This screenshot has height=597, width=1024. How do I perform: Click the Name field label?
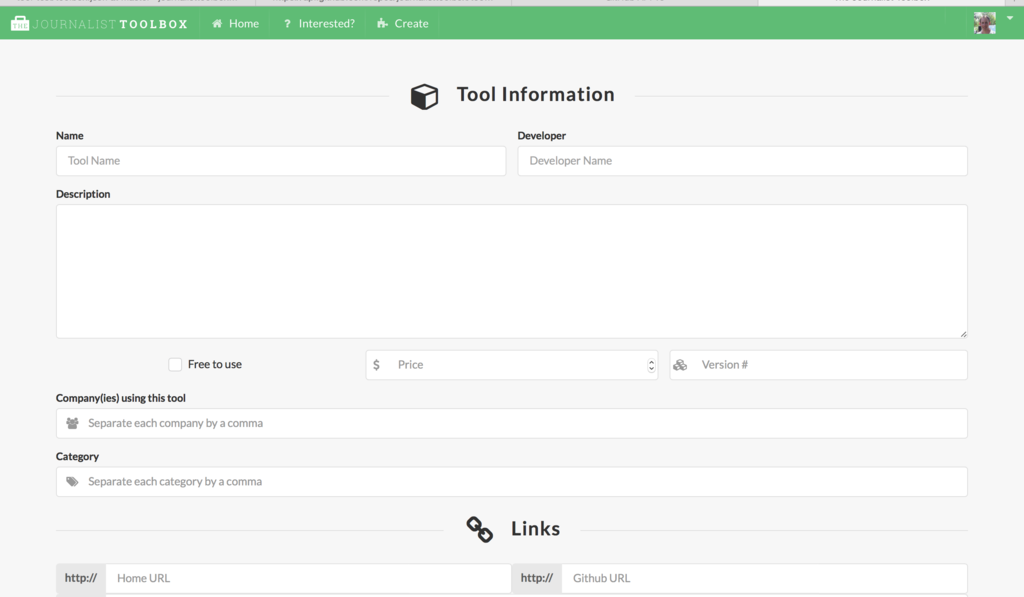[69, 136]
